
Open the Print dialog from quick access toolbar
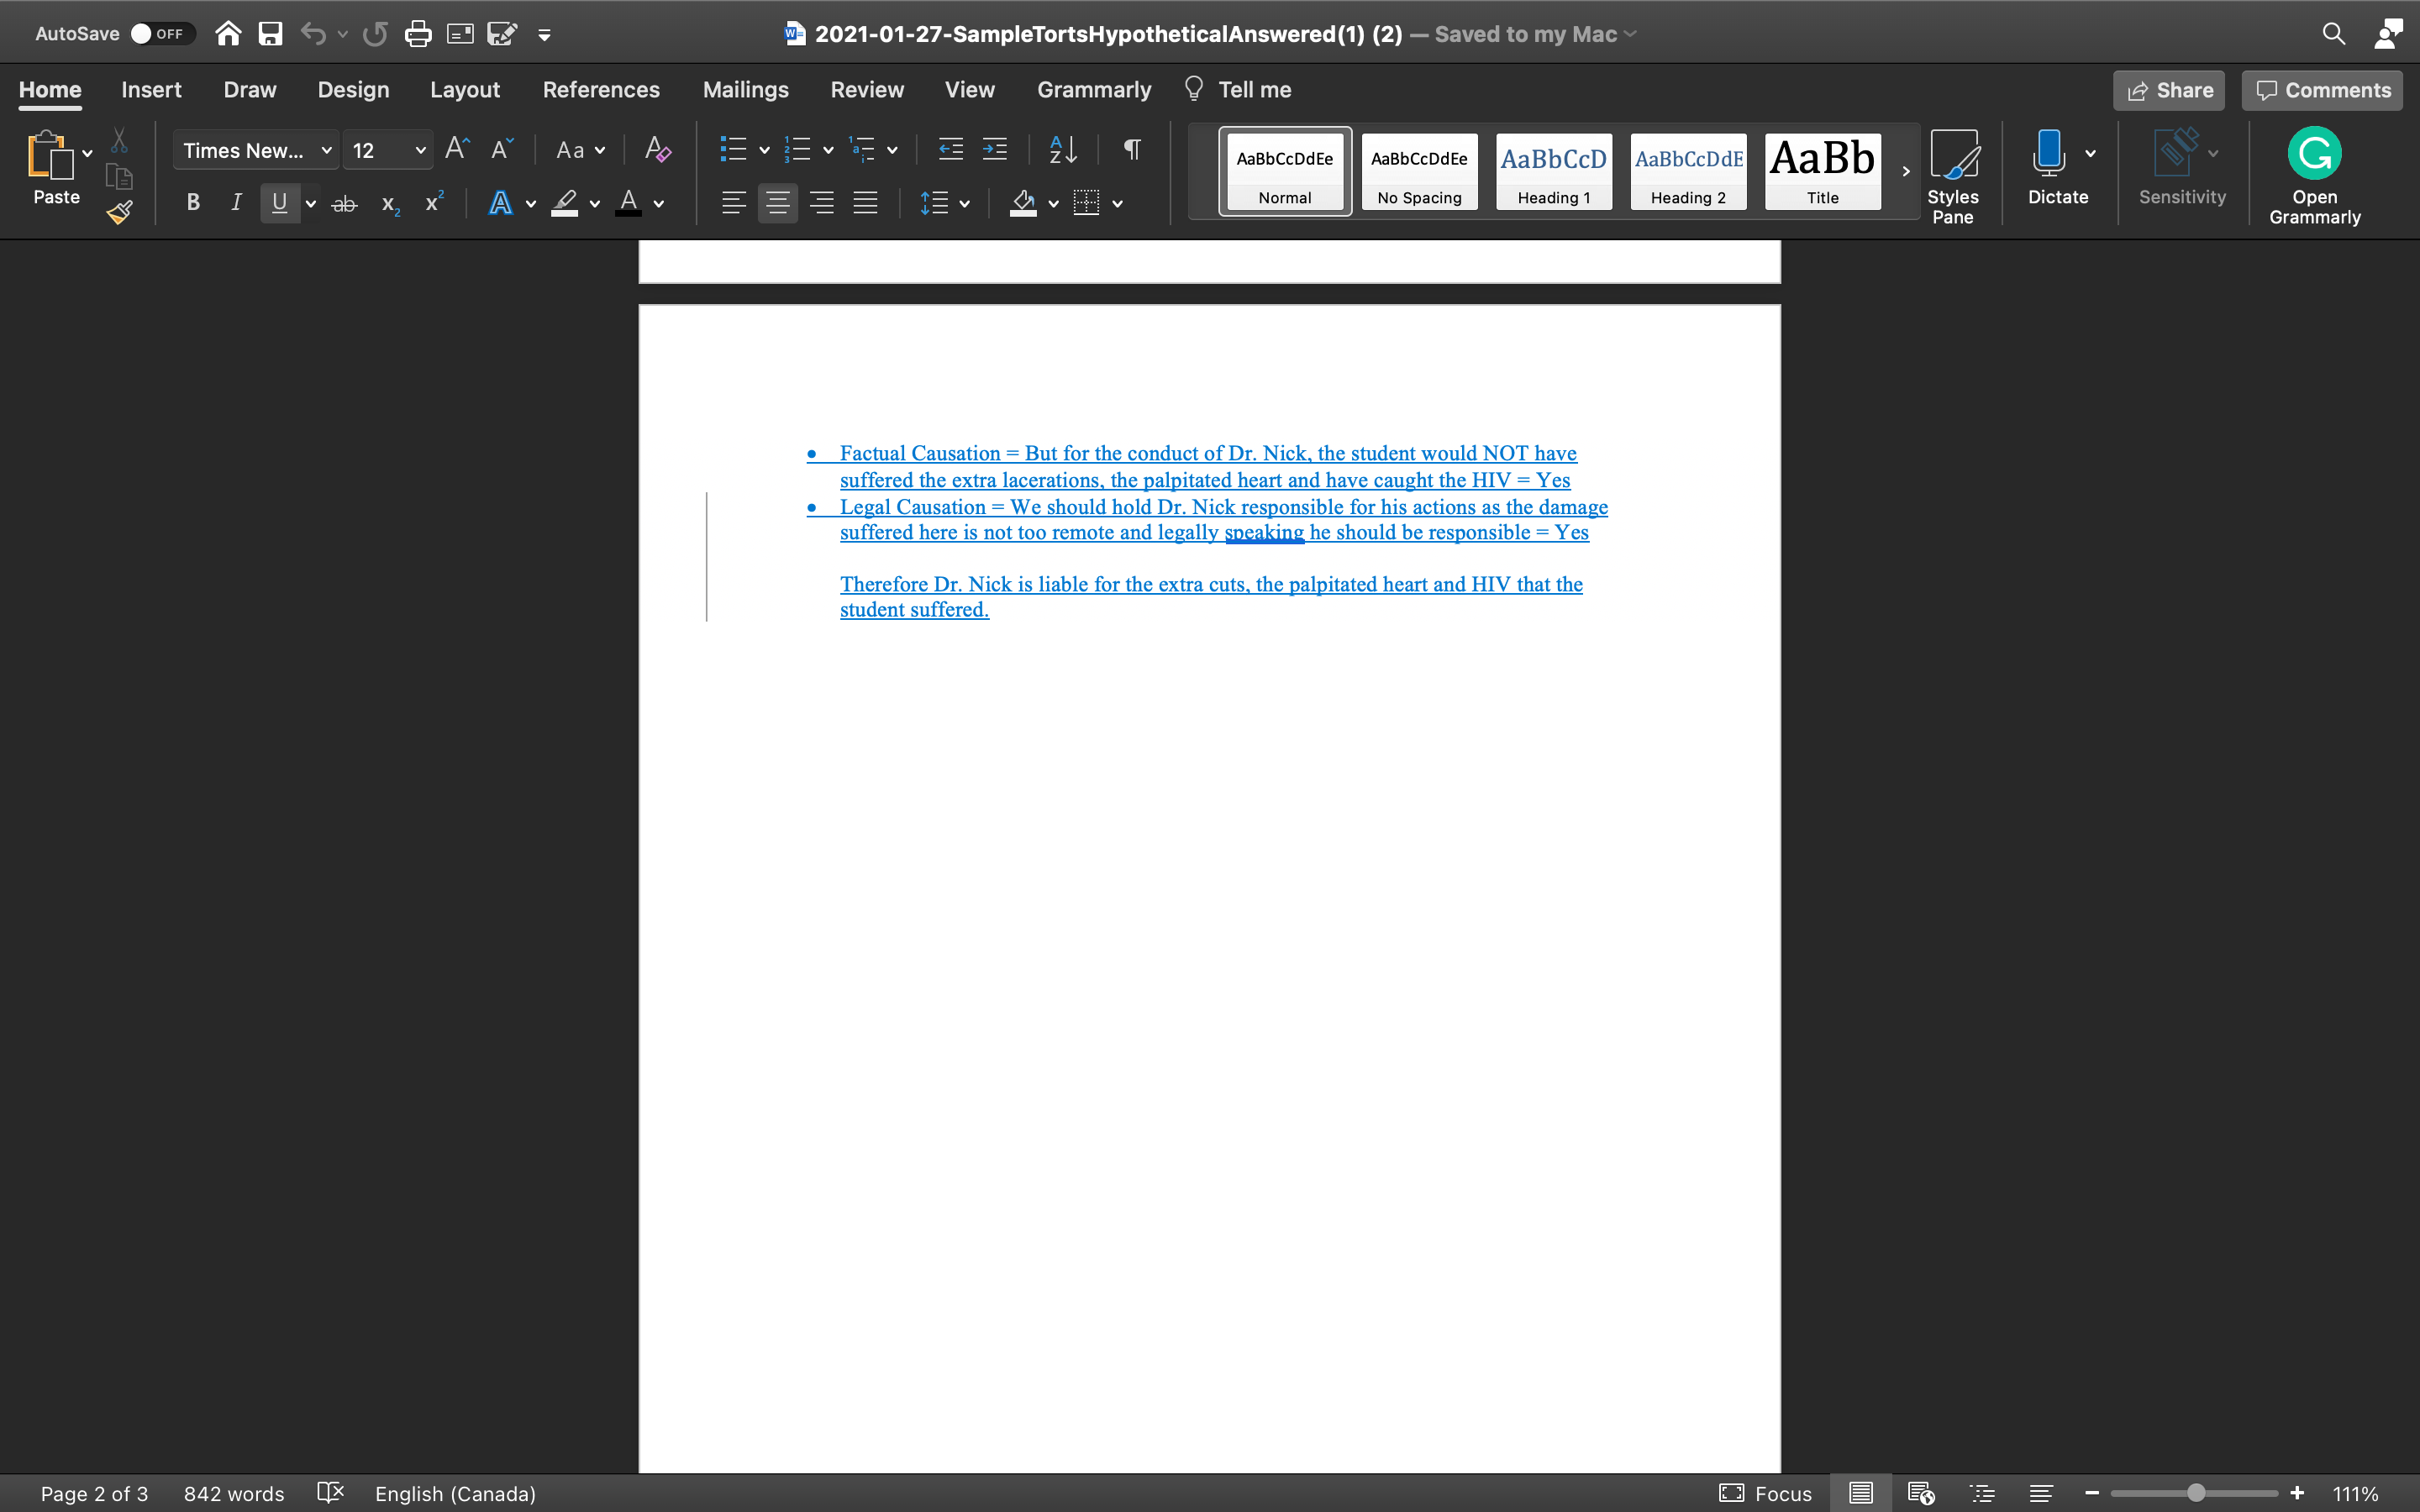pyautogui.click(x=418, y=33)
